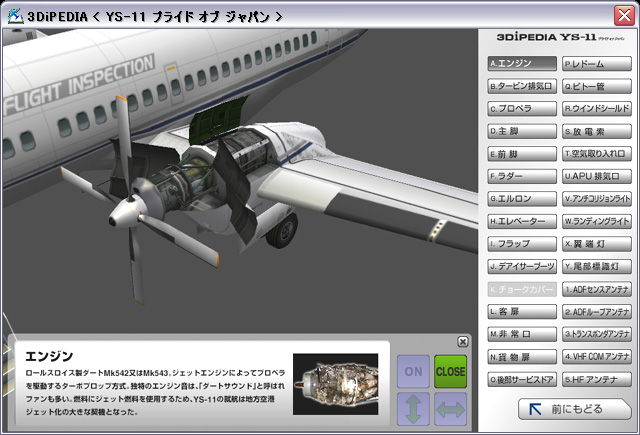Click the engine photo thumbnail
This screenshot has height=435, width=640.
click(336, 384)
